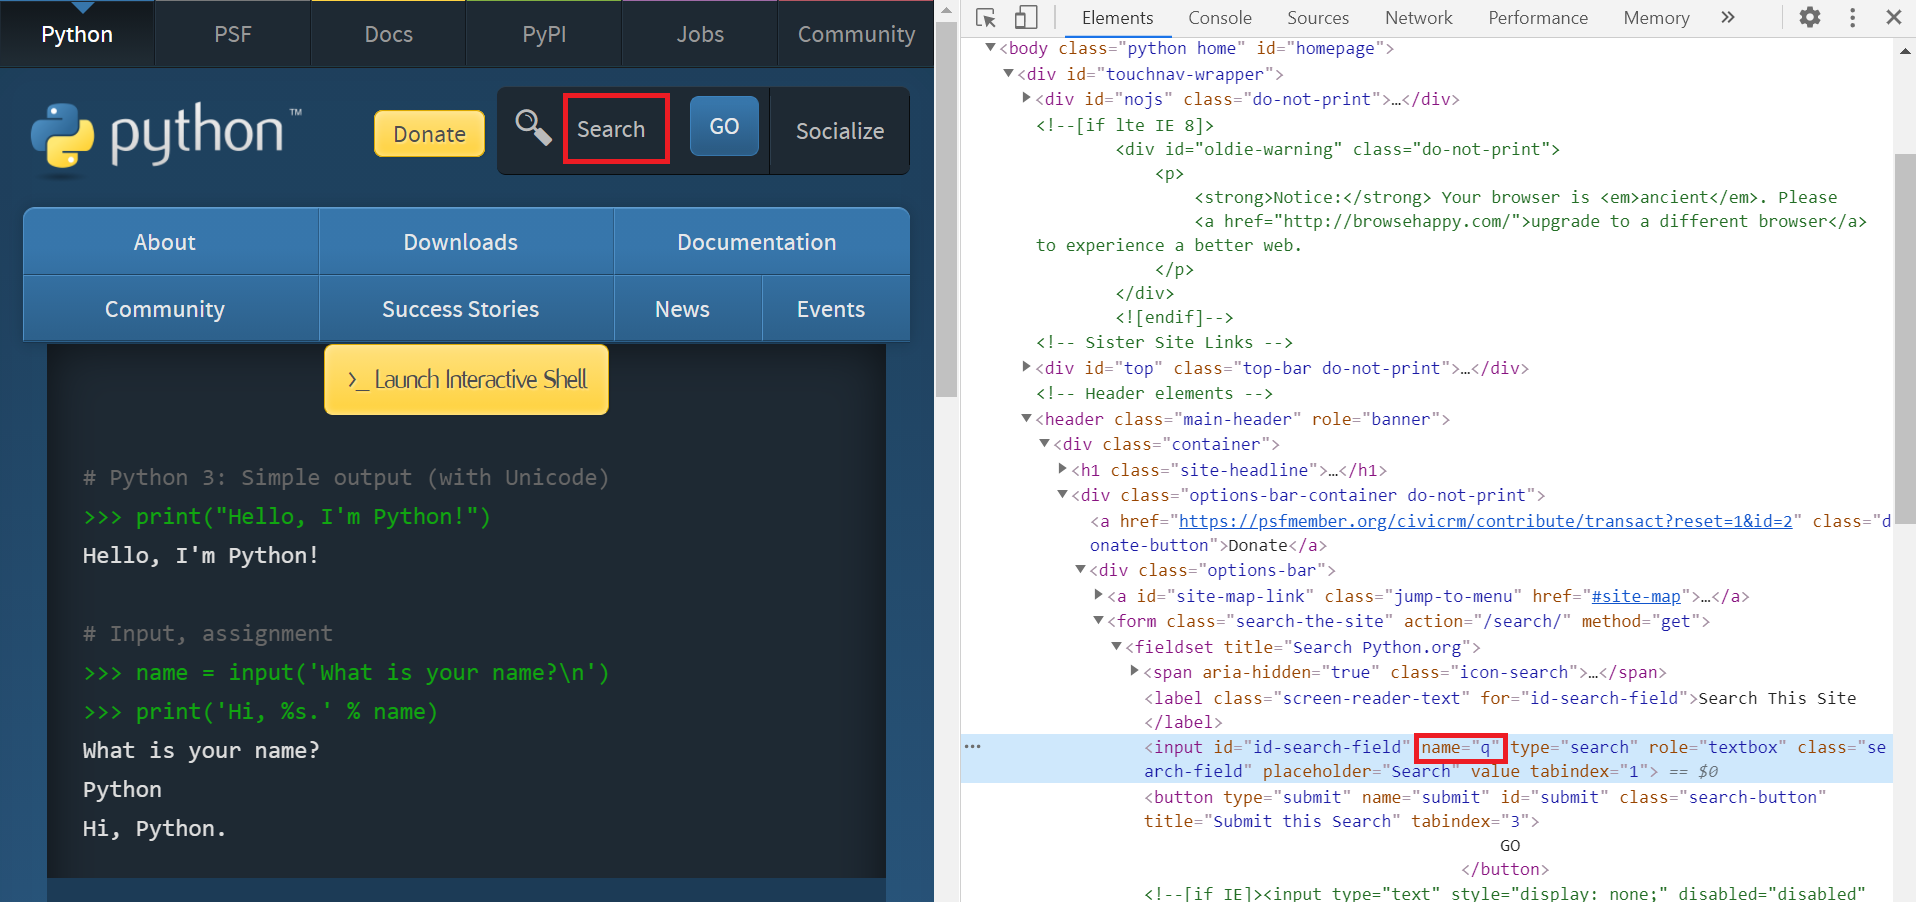Expand the h1 site-headline node

[x=1062, y=469]
